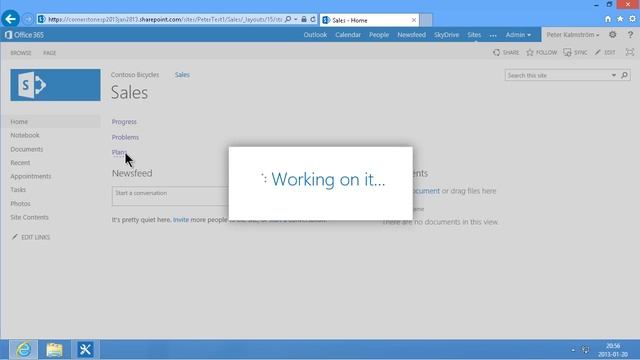Open Newsfeed from the top navigation

pyautogui.click(x=411, y=35)
